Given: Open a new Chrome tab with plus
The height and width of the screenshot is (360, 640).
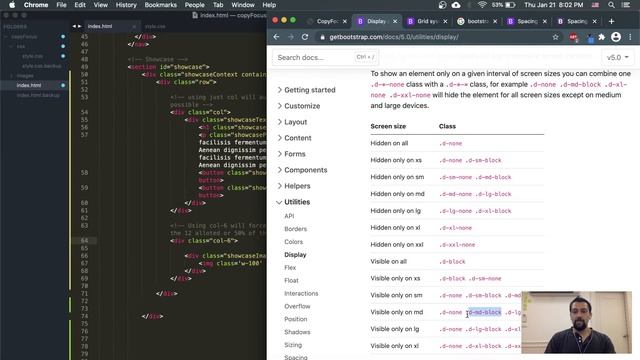Looking at the screenshot, I should (x=611, y=21).
